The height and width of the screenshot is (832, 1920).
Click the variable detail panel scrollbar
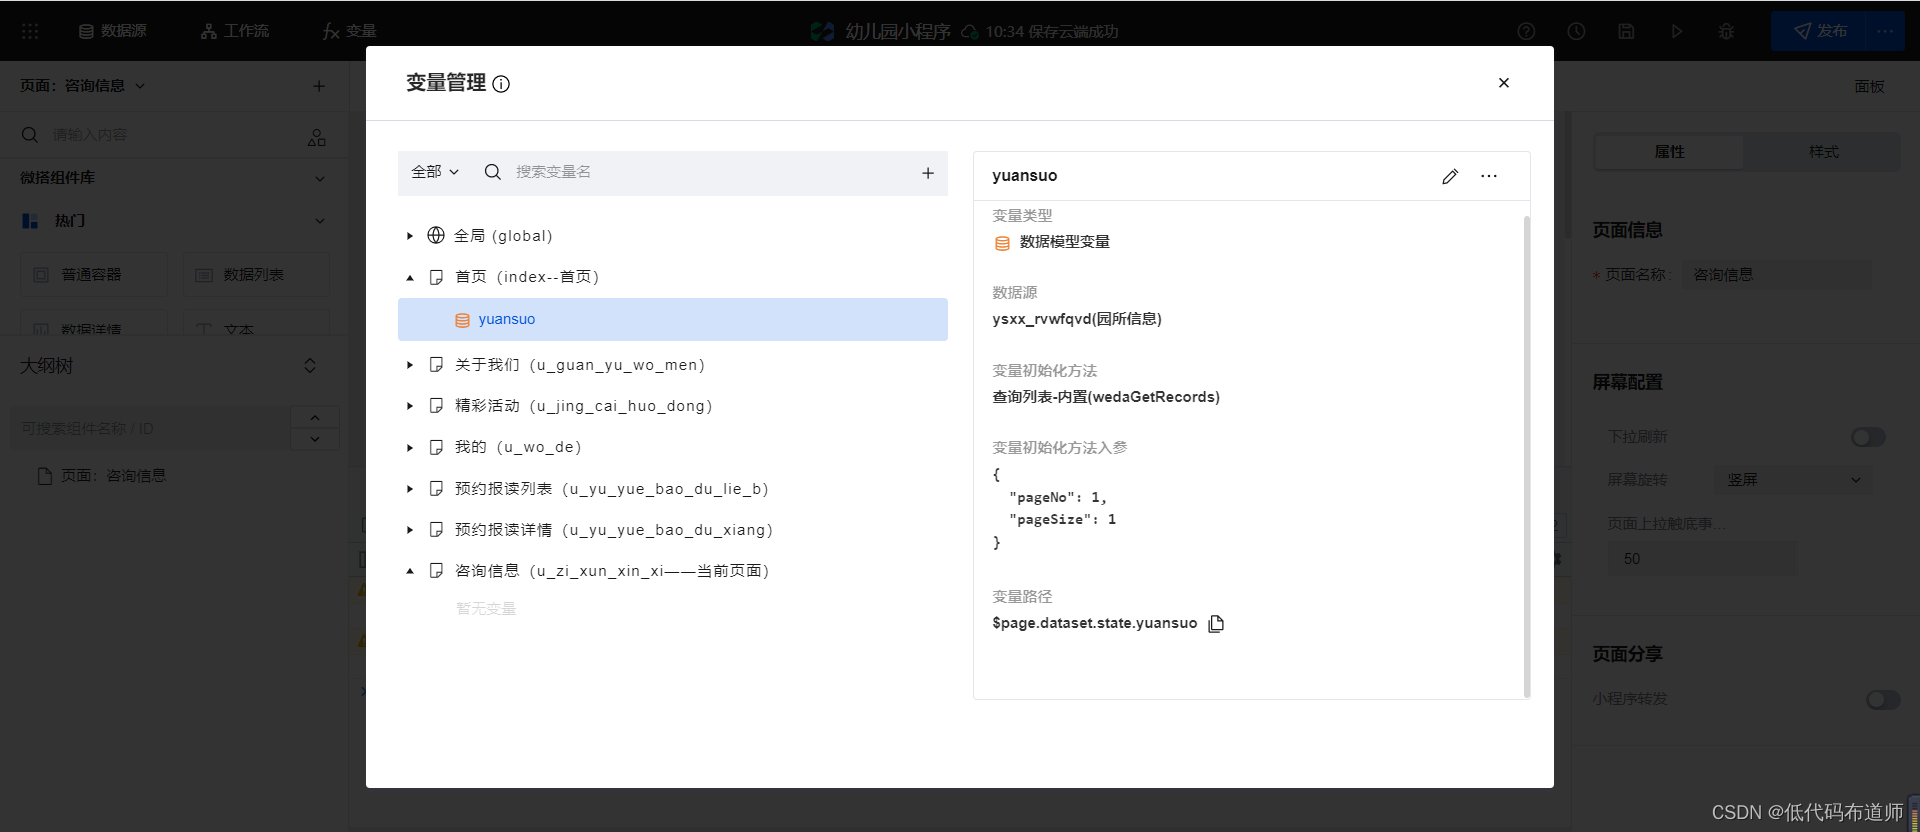pyautogui.click(x=1526, y=455)
